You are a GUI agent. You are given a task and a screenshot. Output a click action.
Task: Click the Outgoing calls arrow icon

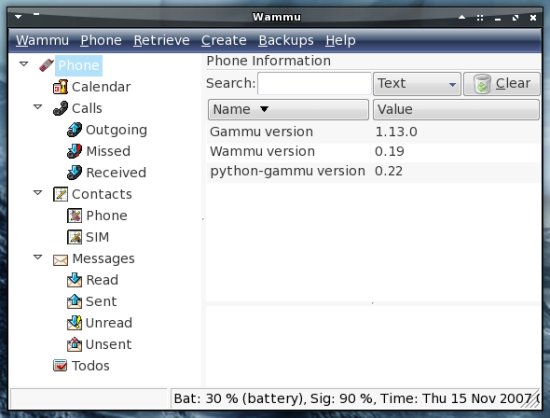tap(74, 129)
